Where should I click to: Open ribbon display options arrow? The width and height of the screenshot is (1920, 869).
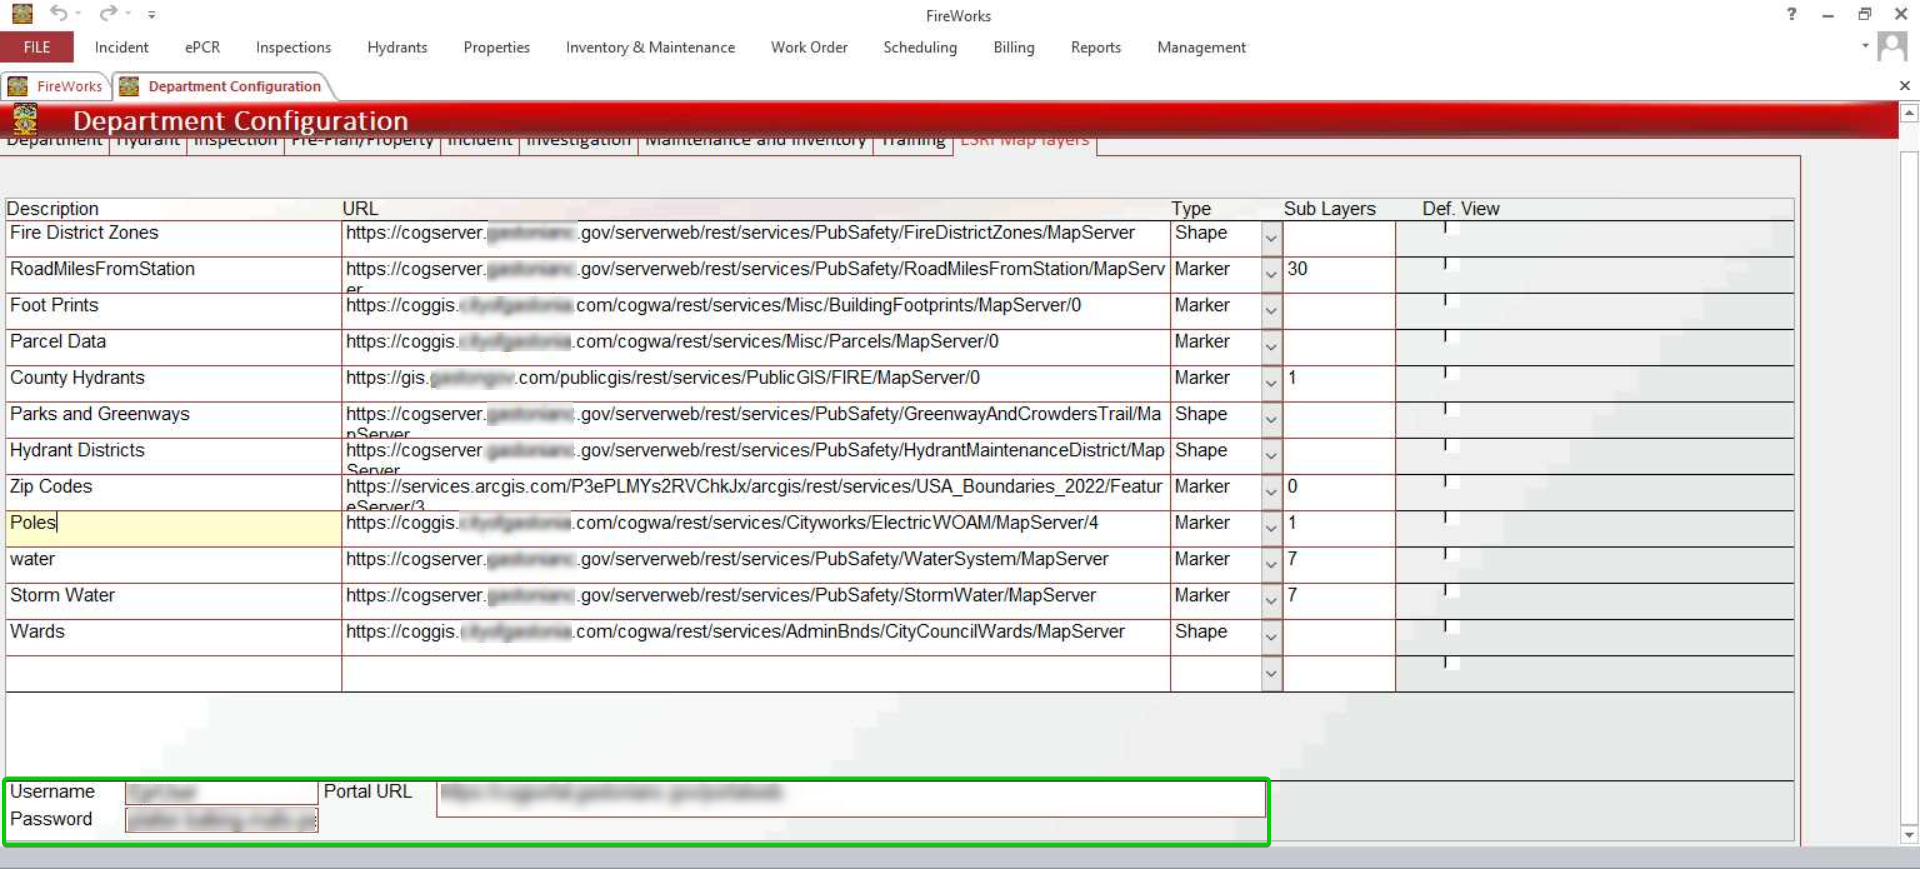[1864, 46]
